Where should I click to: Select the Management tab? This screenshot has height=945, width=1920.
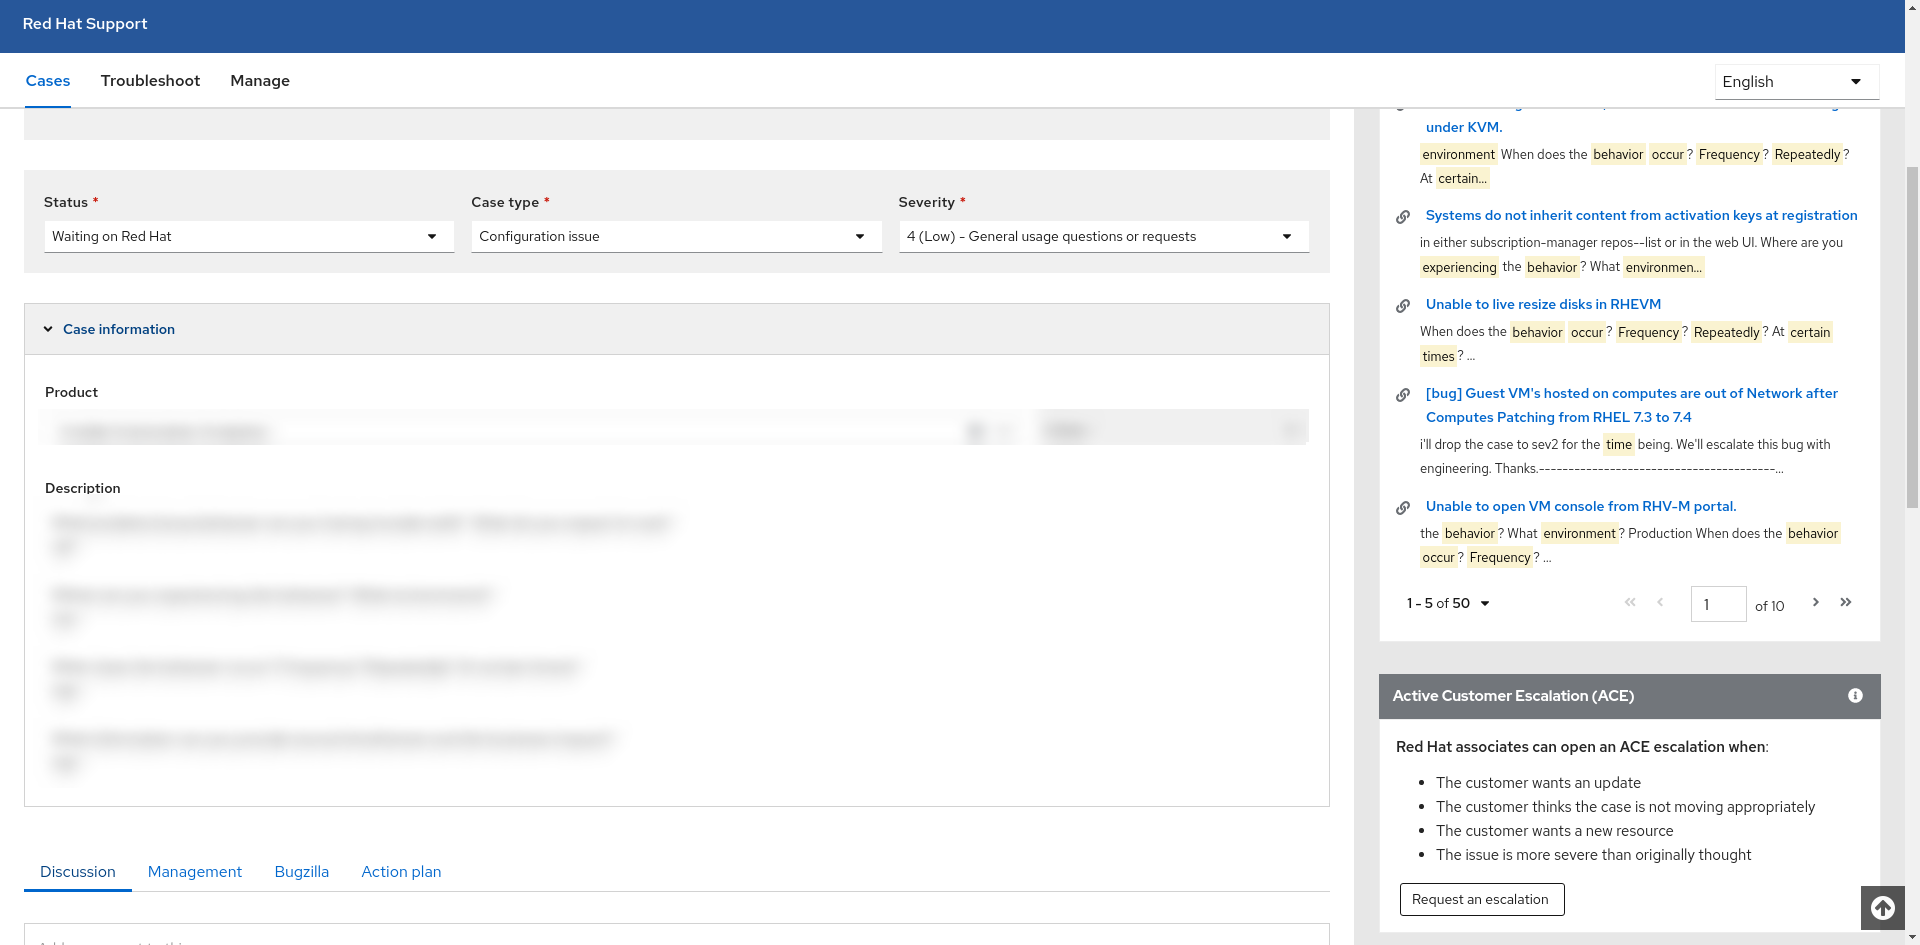[195, 872]
